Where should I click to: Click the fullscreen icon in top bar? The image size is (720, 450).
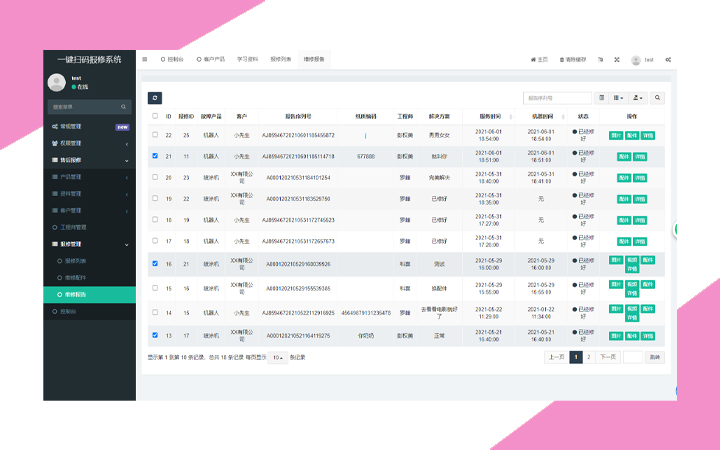coord(616,60)
